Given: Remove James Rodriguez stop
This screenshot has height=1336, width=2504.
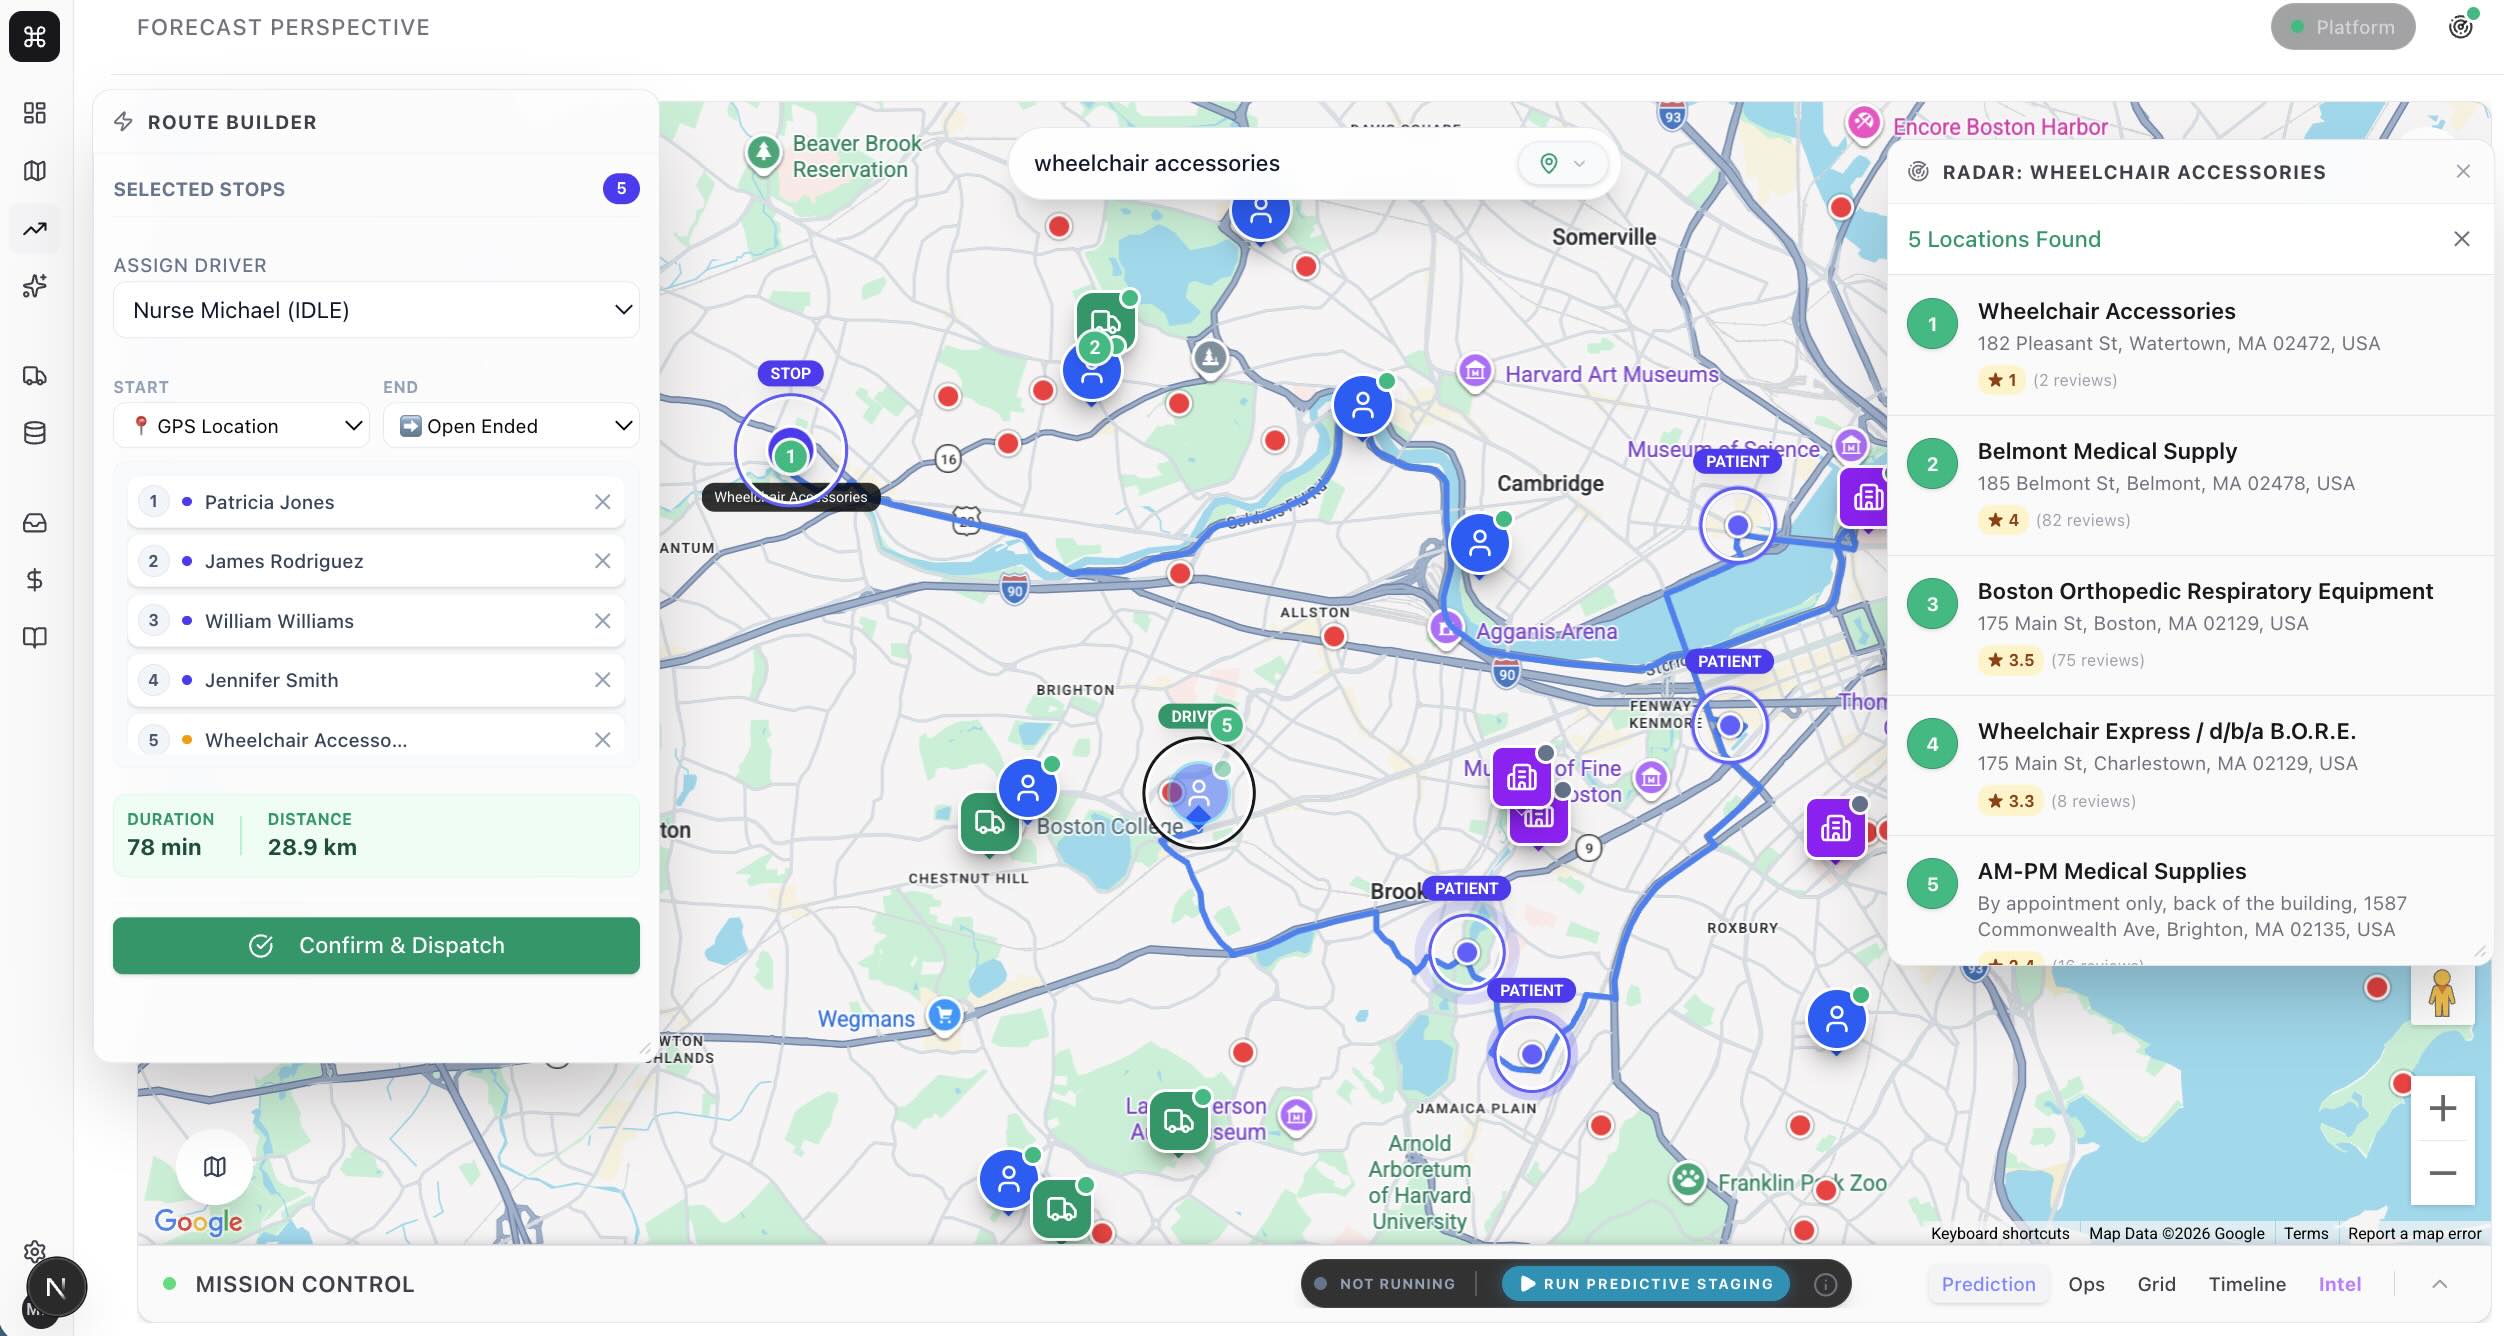Looking at the screenshot, I should 602,561.
